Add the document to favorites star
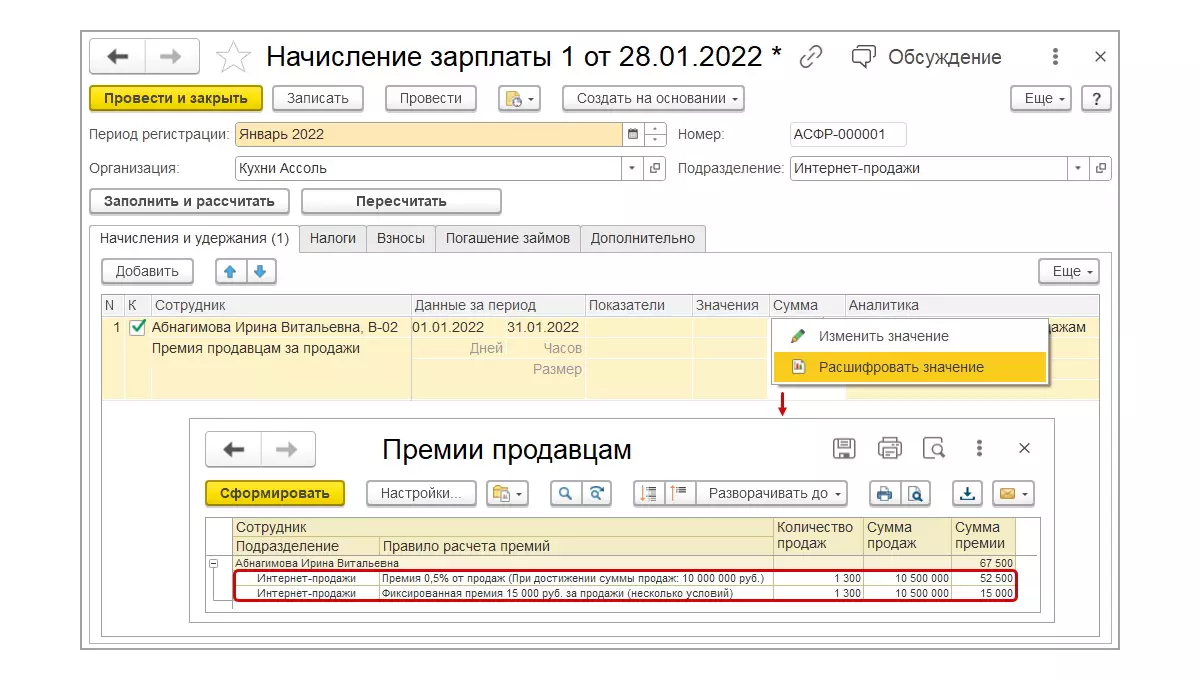This screenshot has width=1200, height=680. point(233,57)
